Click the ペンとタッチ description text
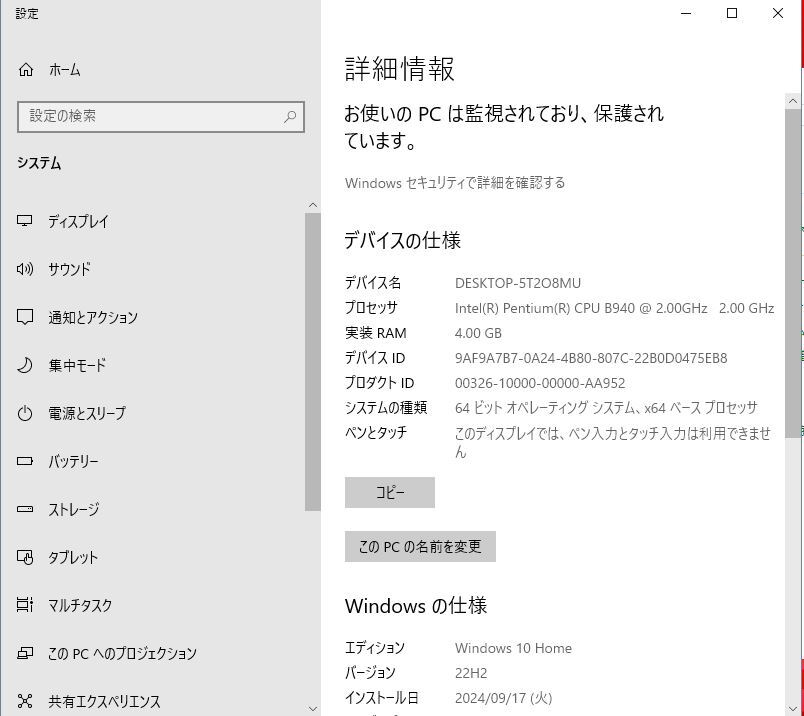804x716 pixels. [613, 442]
